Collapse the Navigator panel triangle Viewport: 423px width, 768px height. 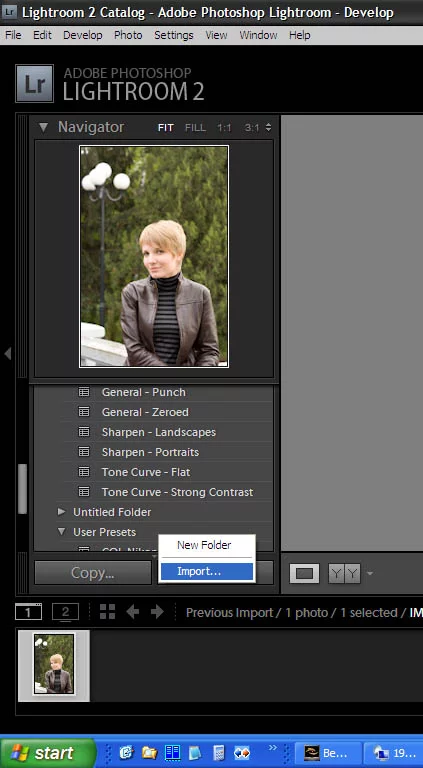(43, 127)
